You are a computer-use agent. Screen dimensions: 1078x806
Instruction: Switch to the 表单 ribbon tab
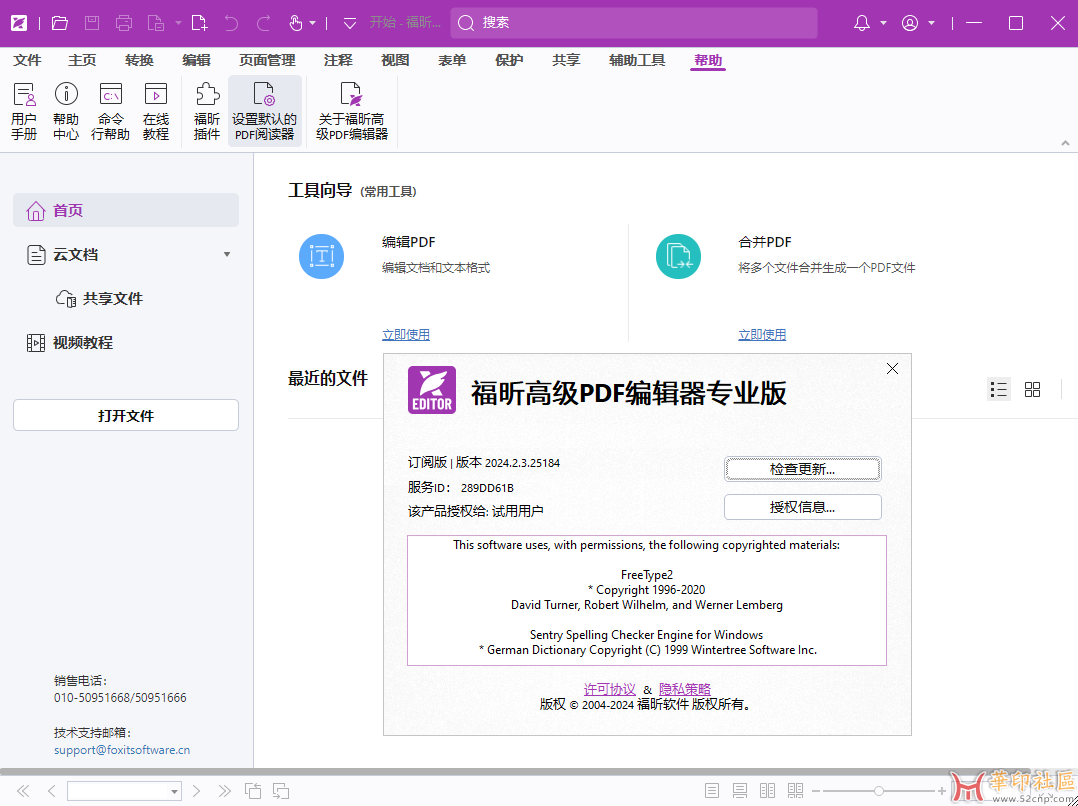[452, 60]
